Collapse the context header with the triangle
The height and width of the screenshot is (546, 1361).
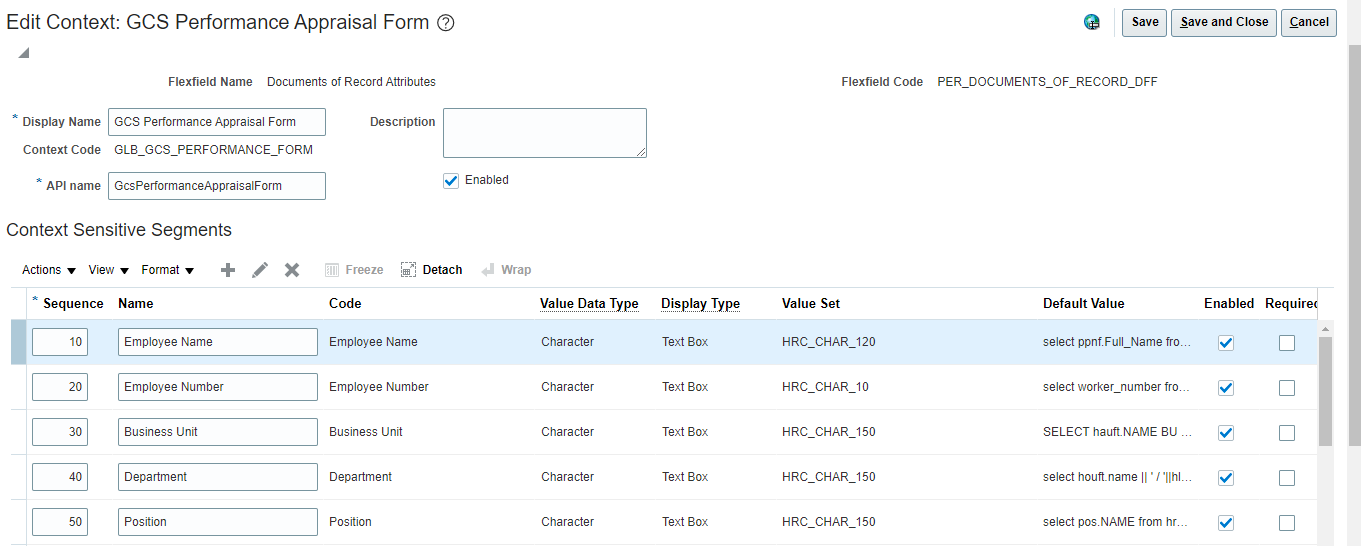point(23,53)
